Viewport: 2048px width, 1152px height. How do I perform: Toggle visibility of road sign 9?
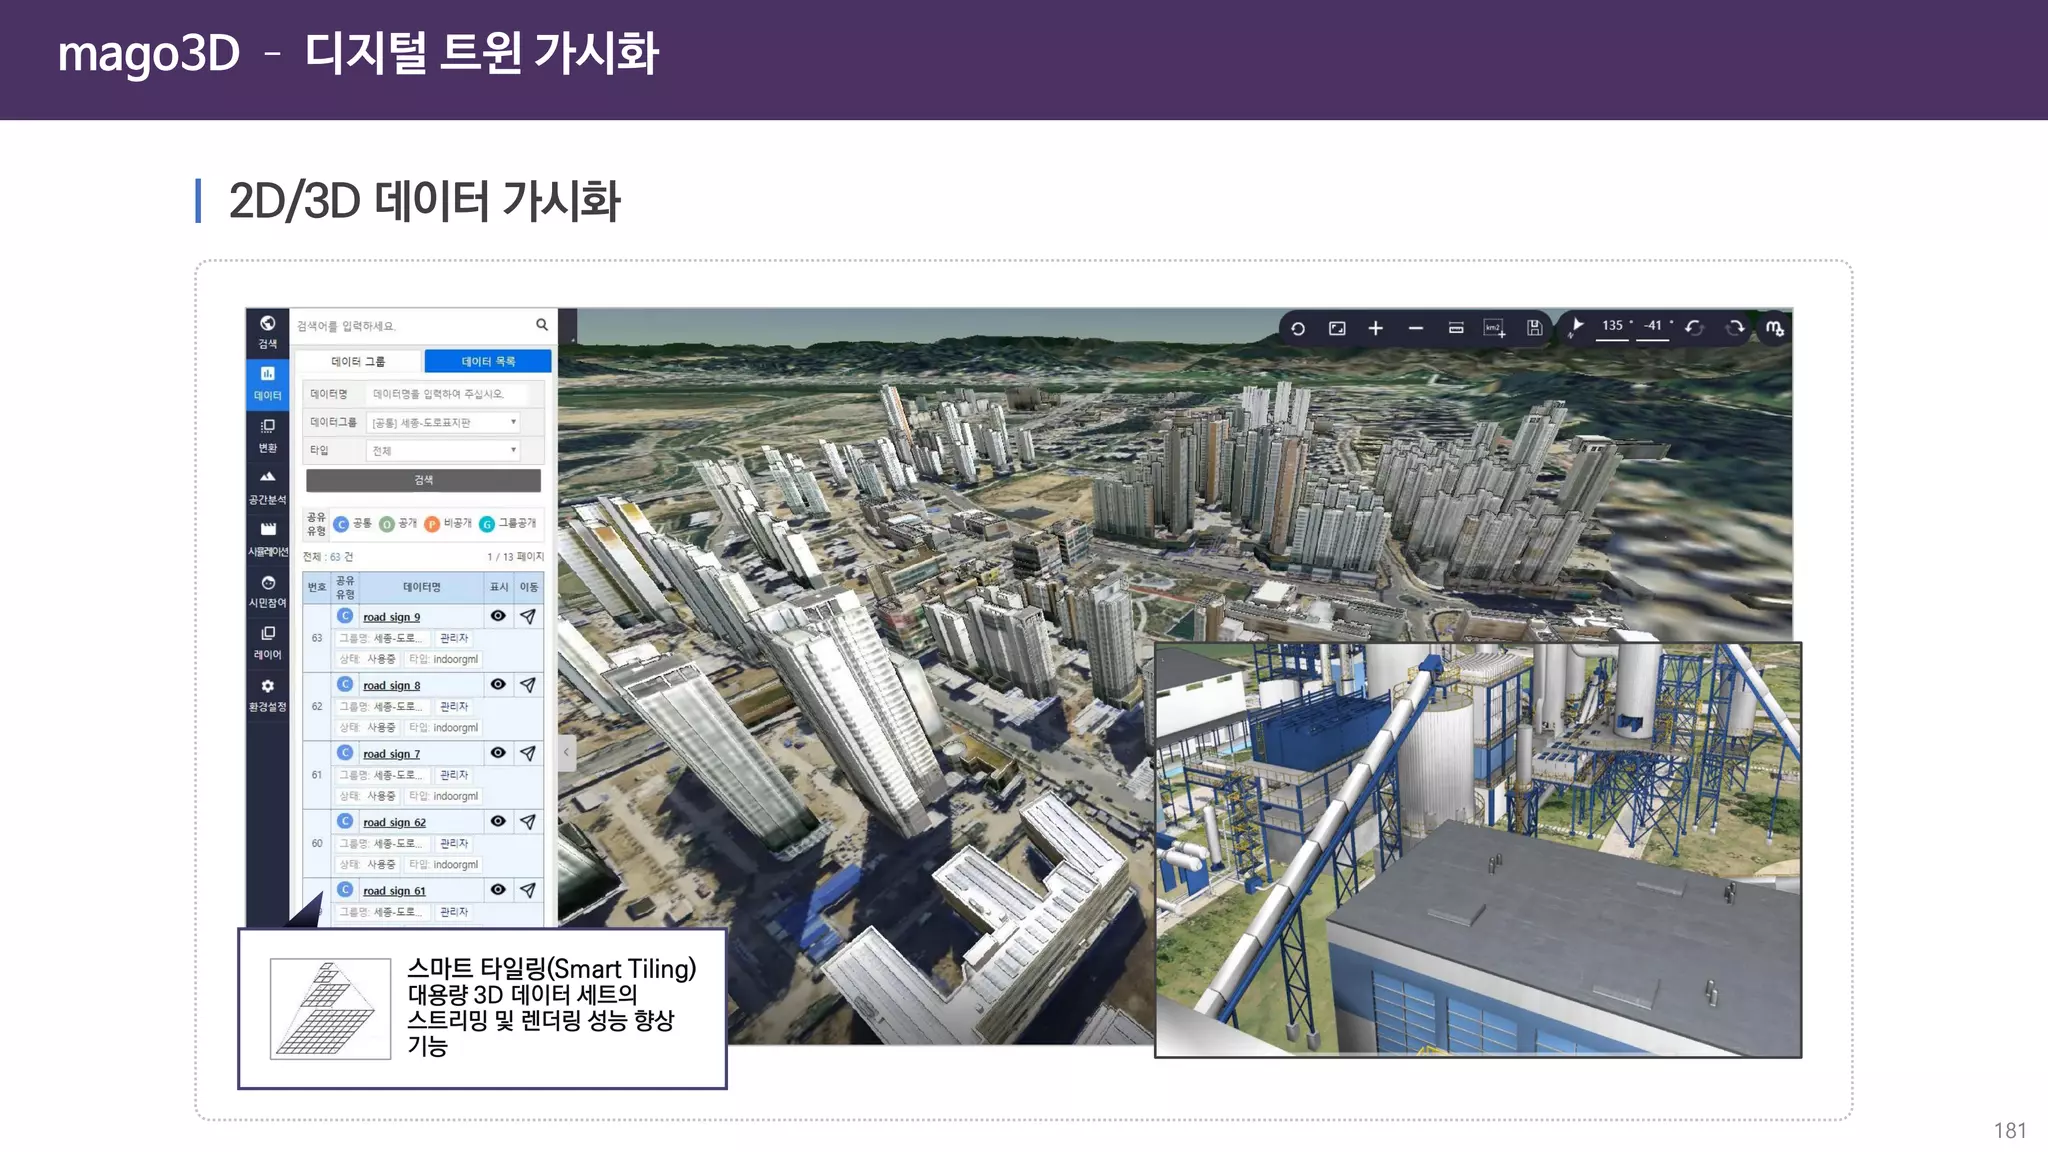point(498,616)
